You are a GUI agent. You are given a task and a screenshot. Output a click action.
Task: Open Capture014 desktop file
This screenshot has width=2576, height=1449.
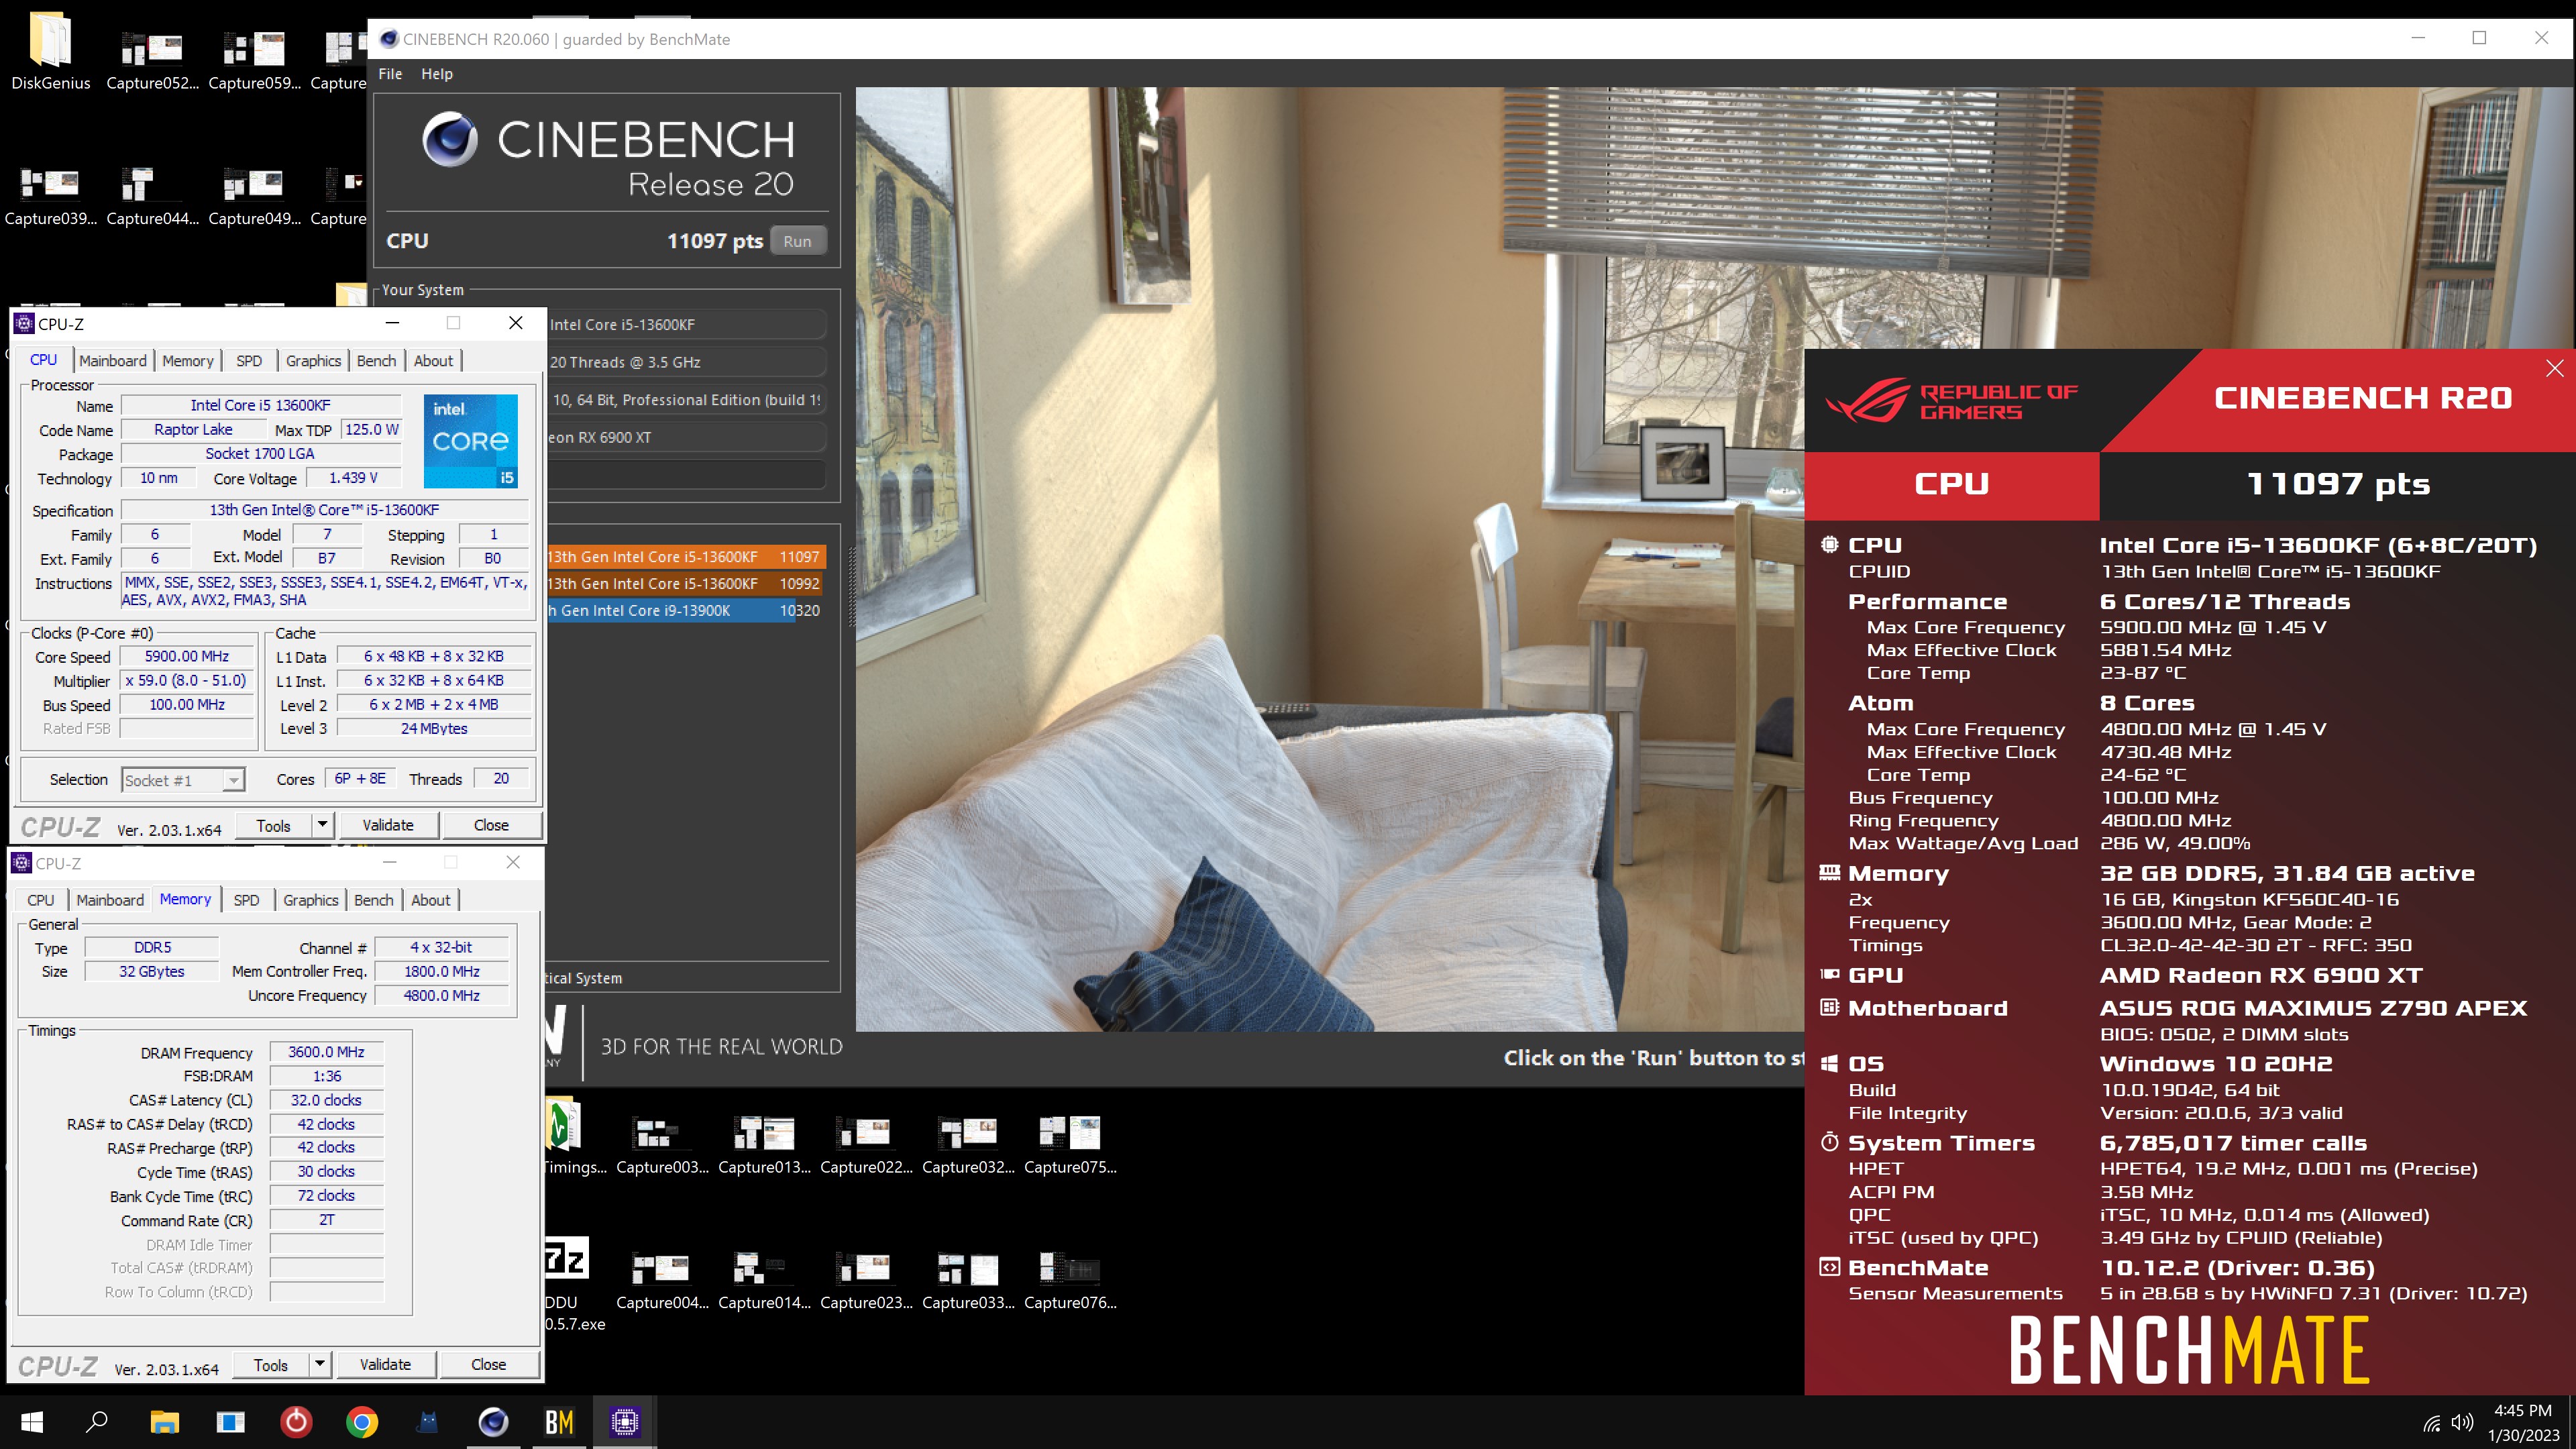[764, 1281]
